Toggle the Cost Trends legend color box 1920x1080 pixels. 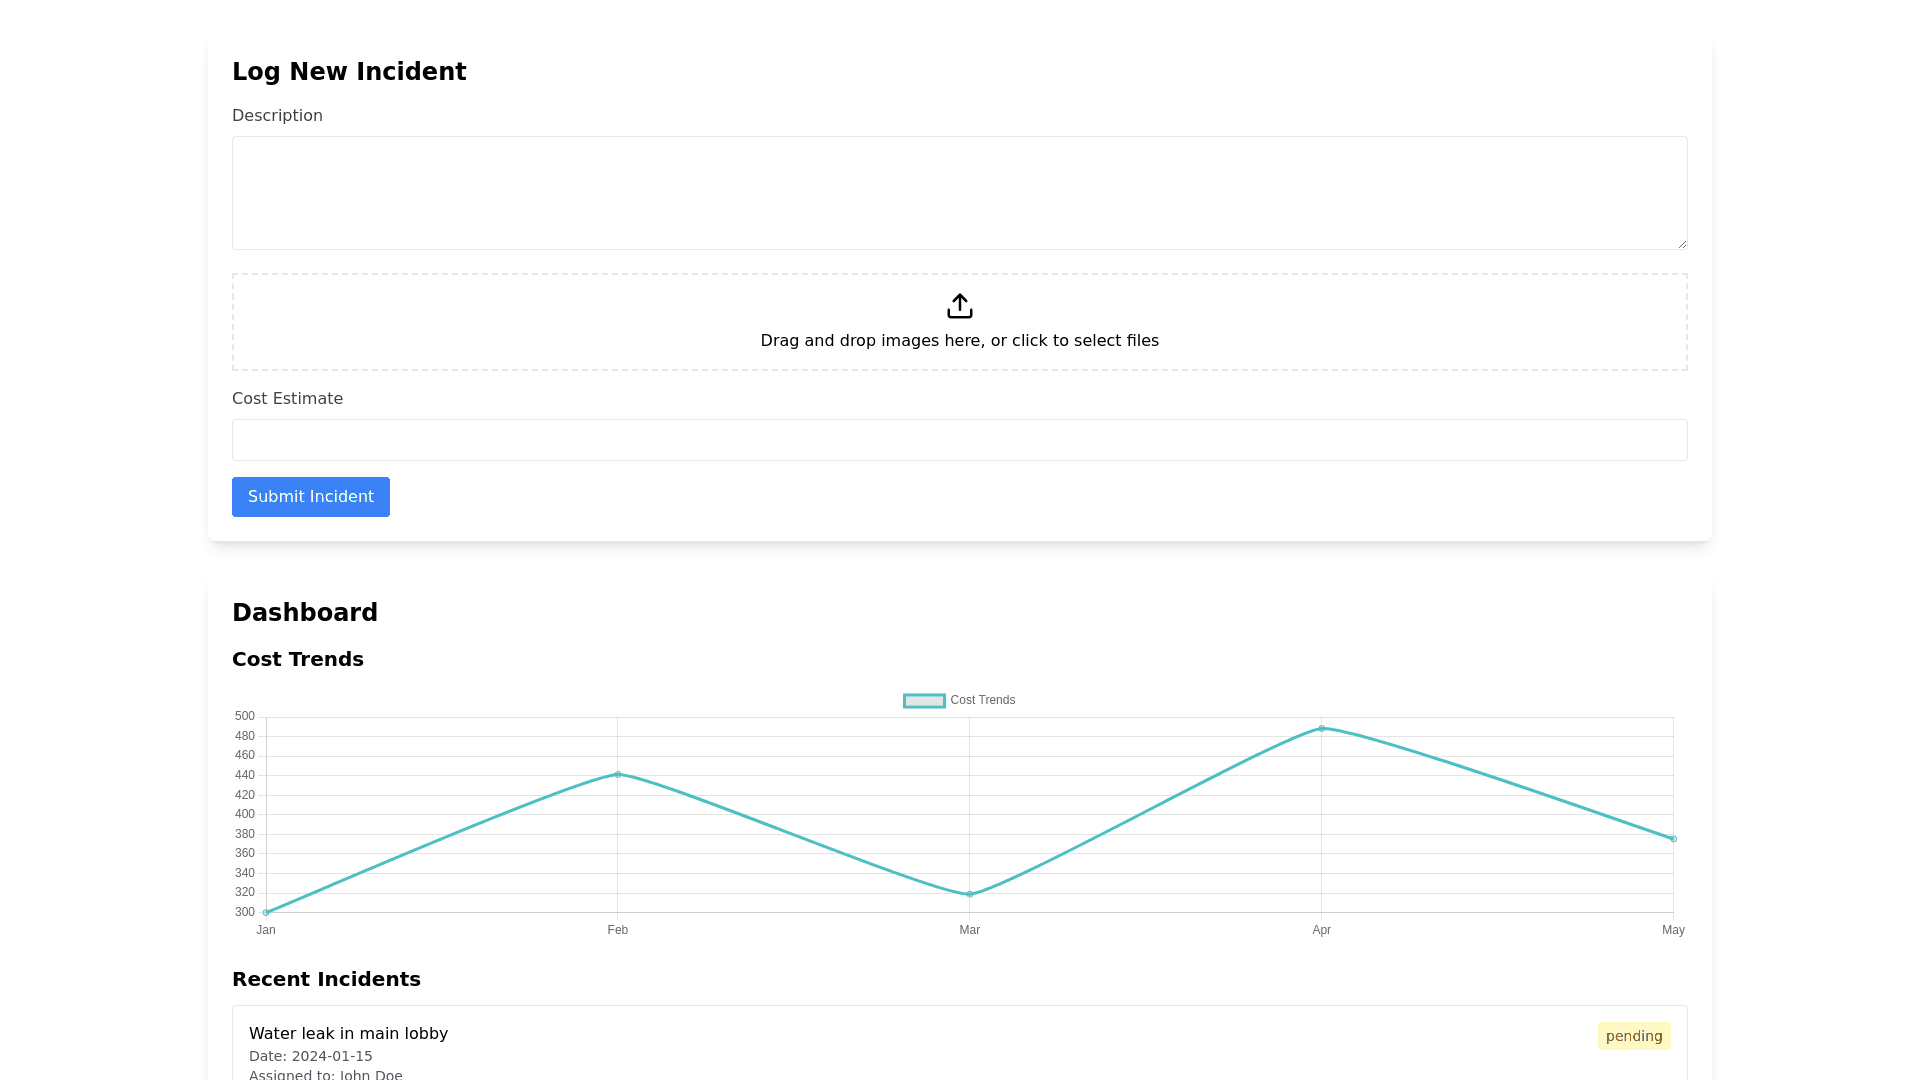[924, 701]
